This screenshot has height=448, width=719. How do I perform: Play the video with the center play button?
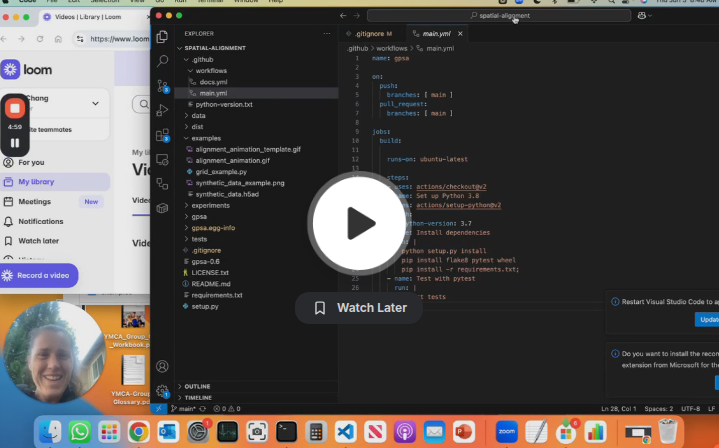tap(358, 223)
